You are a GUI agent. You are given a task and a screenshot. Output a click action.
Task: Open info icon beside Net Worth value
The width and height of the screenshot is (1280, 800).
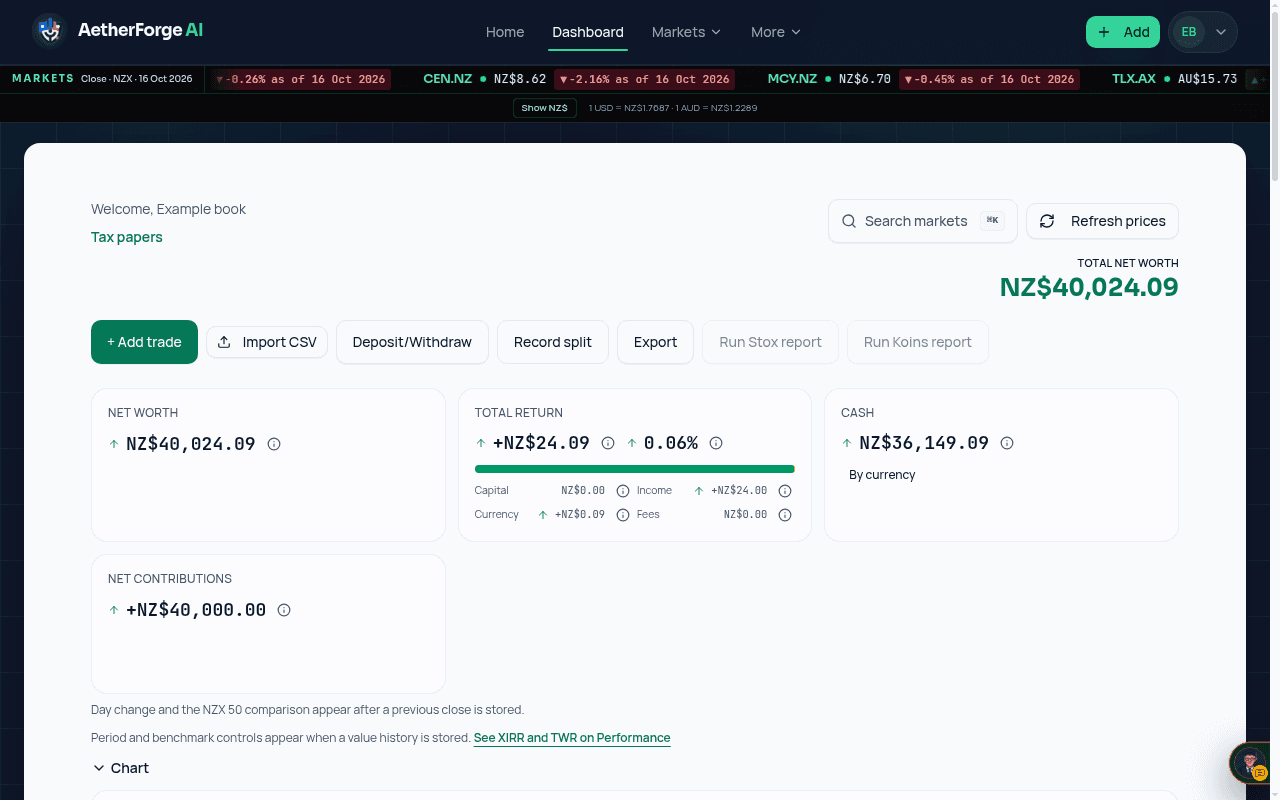point(274,444)
